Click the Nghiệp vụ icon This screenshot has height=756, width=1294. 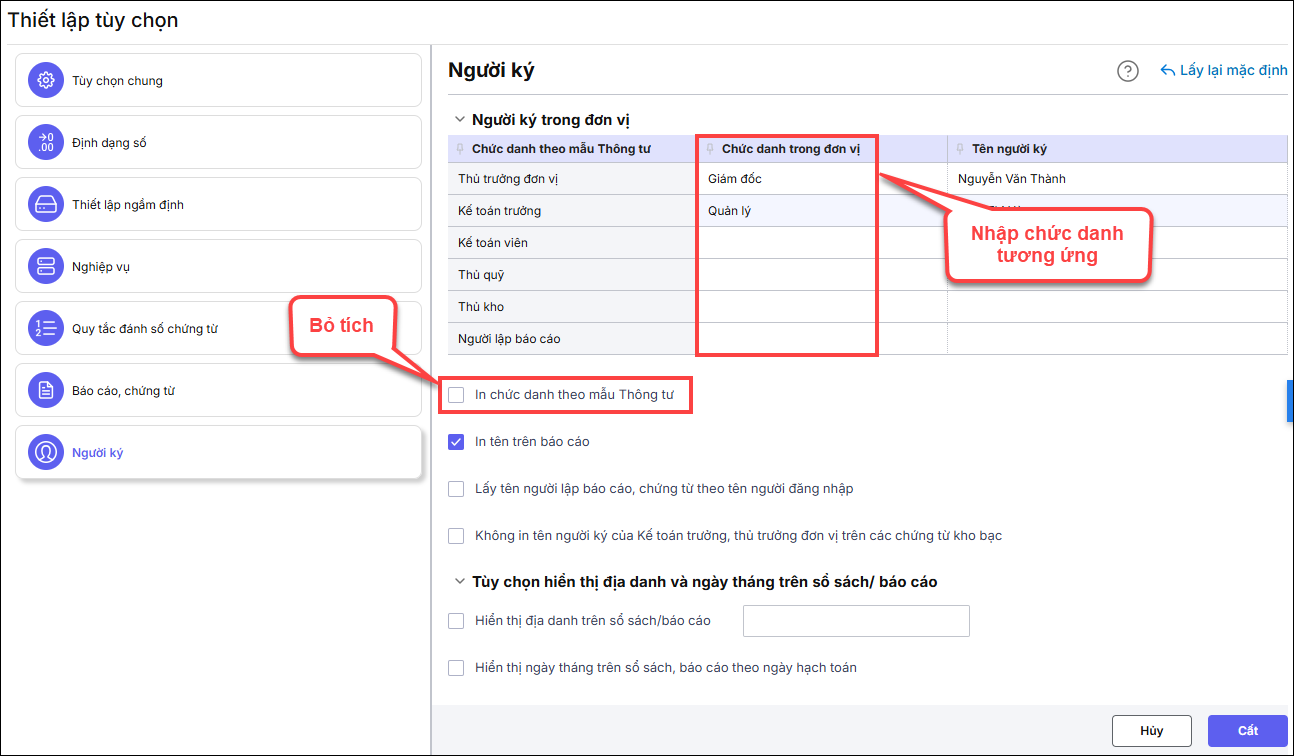point(45,267)
